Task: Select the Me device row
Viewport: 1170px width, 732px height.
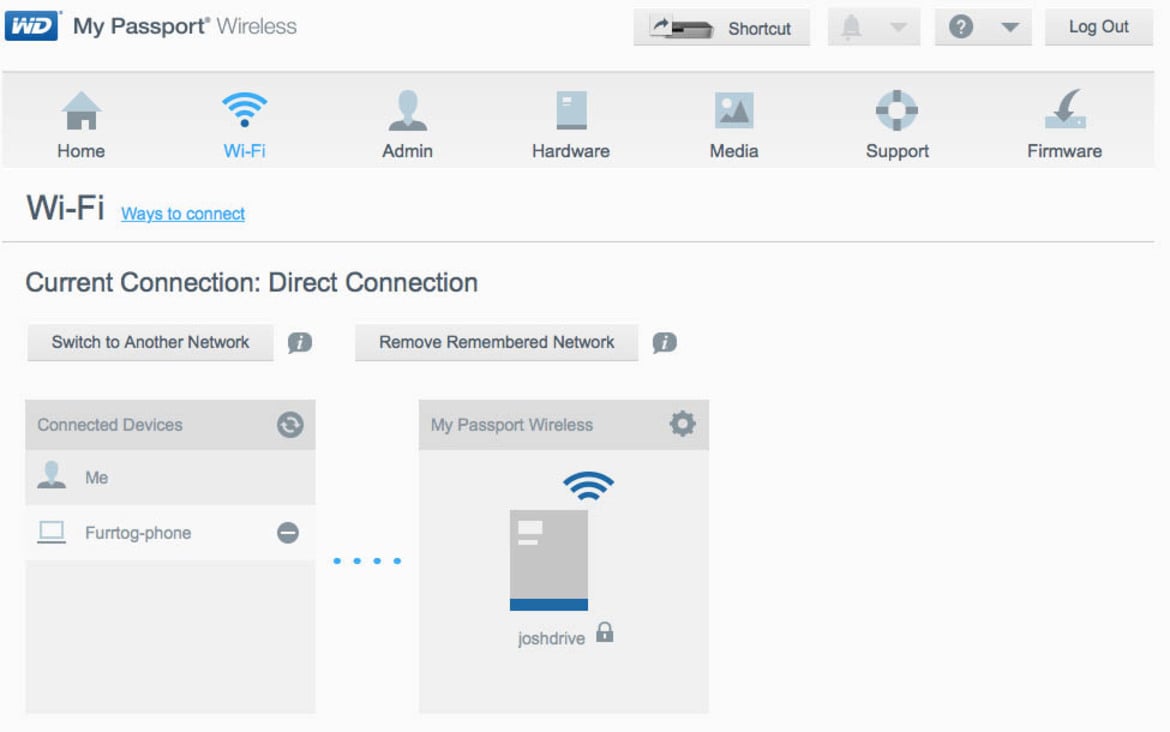Action: (170, 478)
